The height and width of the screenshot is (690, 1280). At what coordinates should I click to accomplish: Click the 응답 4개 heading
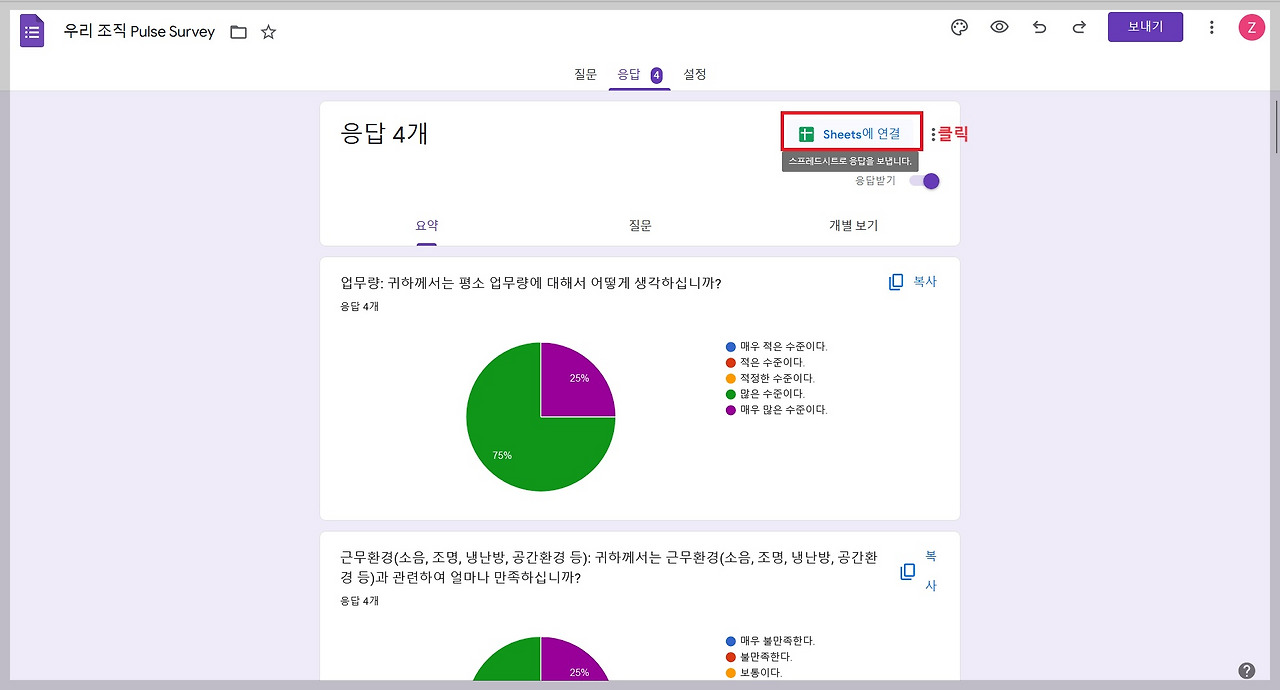coord(384,134)
